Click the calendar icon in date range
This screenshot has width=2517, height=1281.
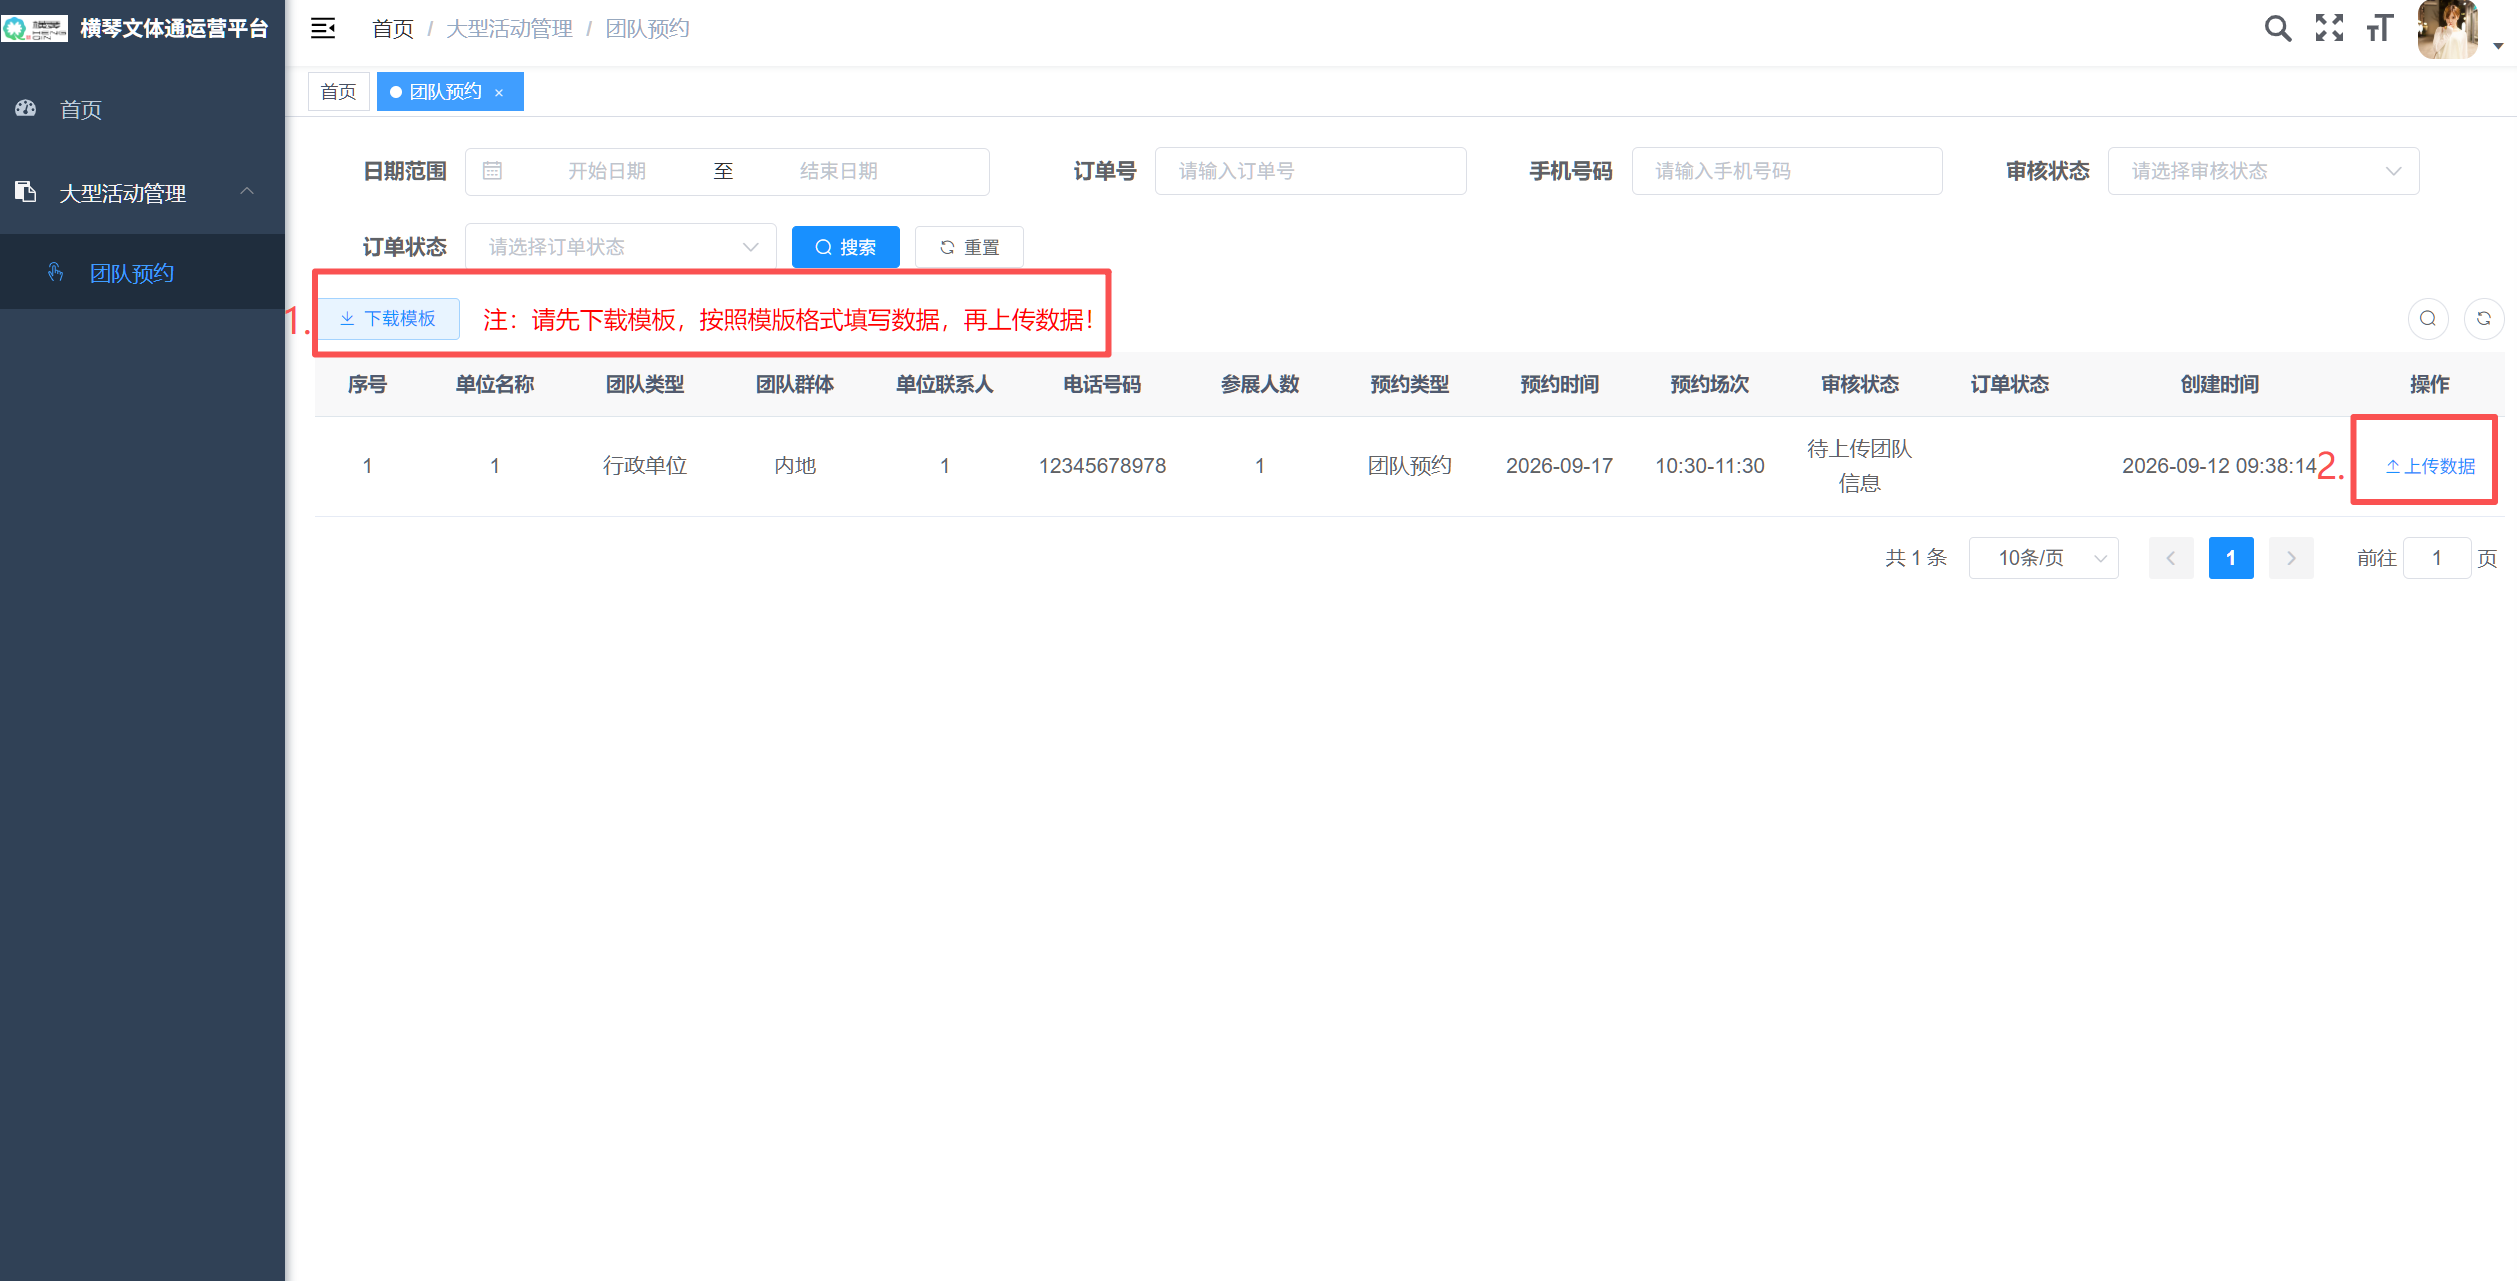(x=492, y=171)
